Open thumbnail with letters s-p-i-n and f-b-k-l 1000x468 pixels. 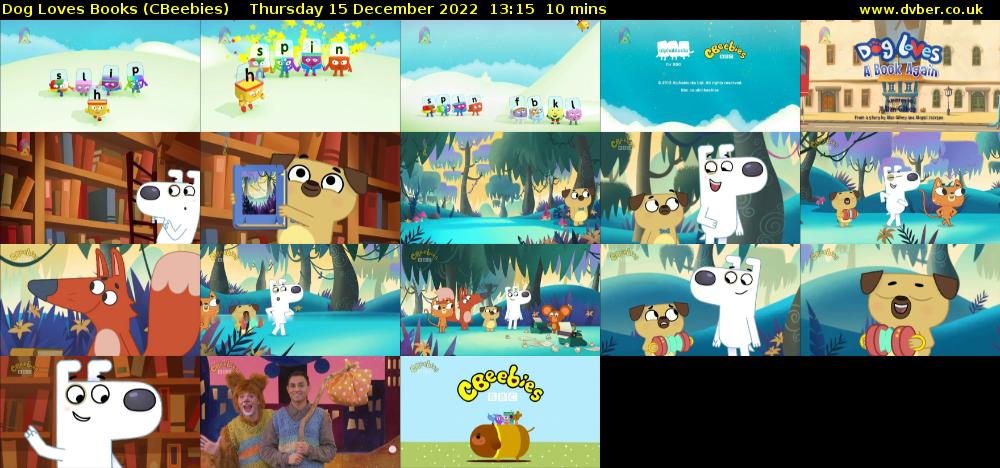tap(501, 76)
